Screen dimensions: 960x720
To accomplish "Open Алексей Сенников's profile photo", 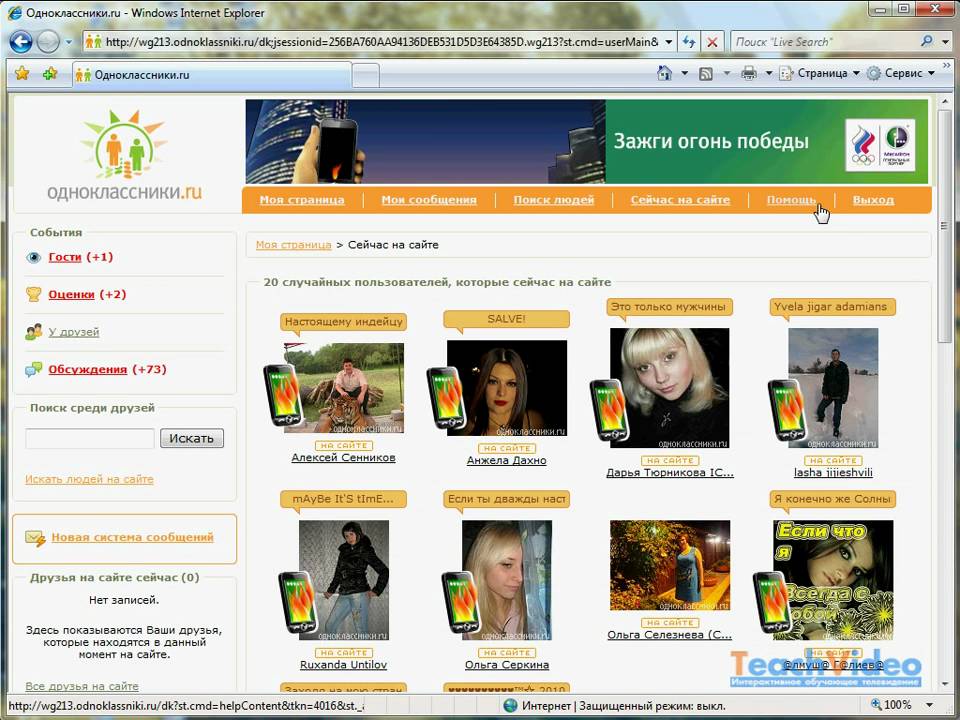I will tap(343, 388).
